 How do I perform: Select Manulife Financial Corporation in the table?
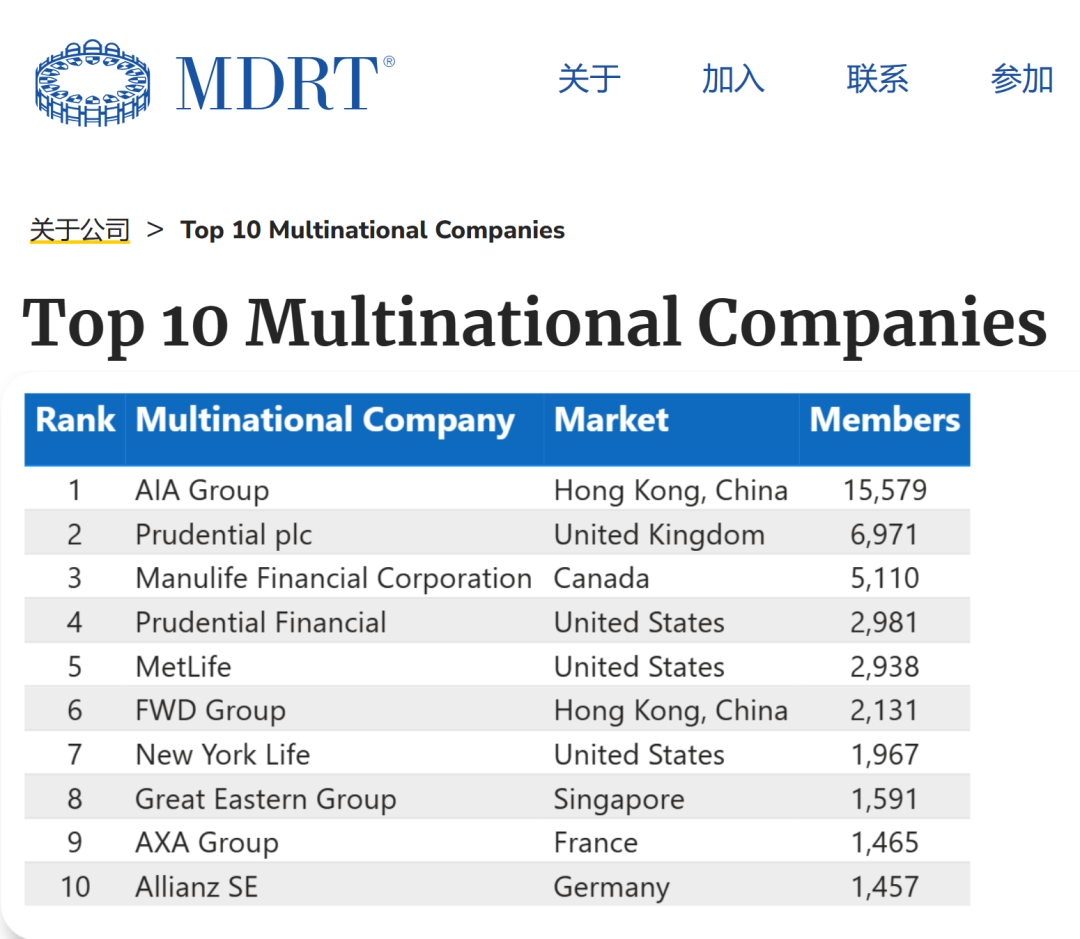click(332, 578)
